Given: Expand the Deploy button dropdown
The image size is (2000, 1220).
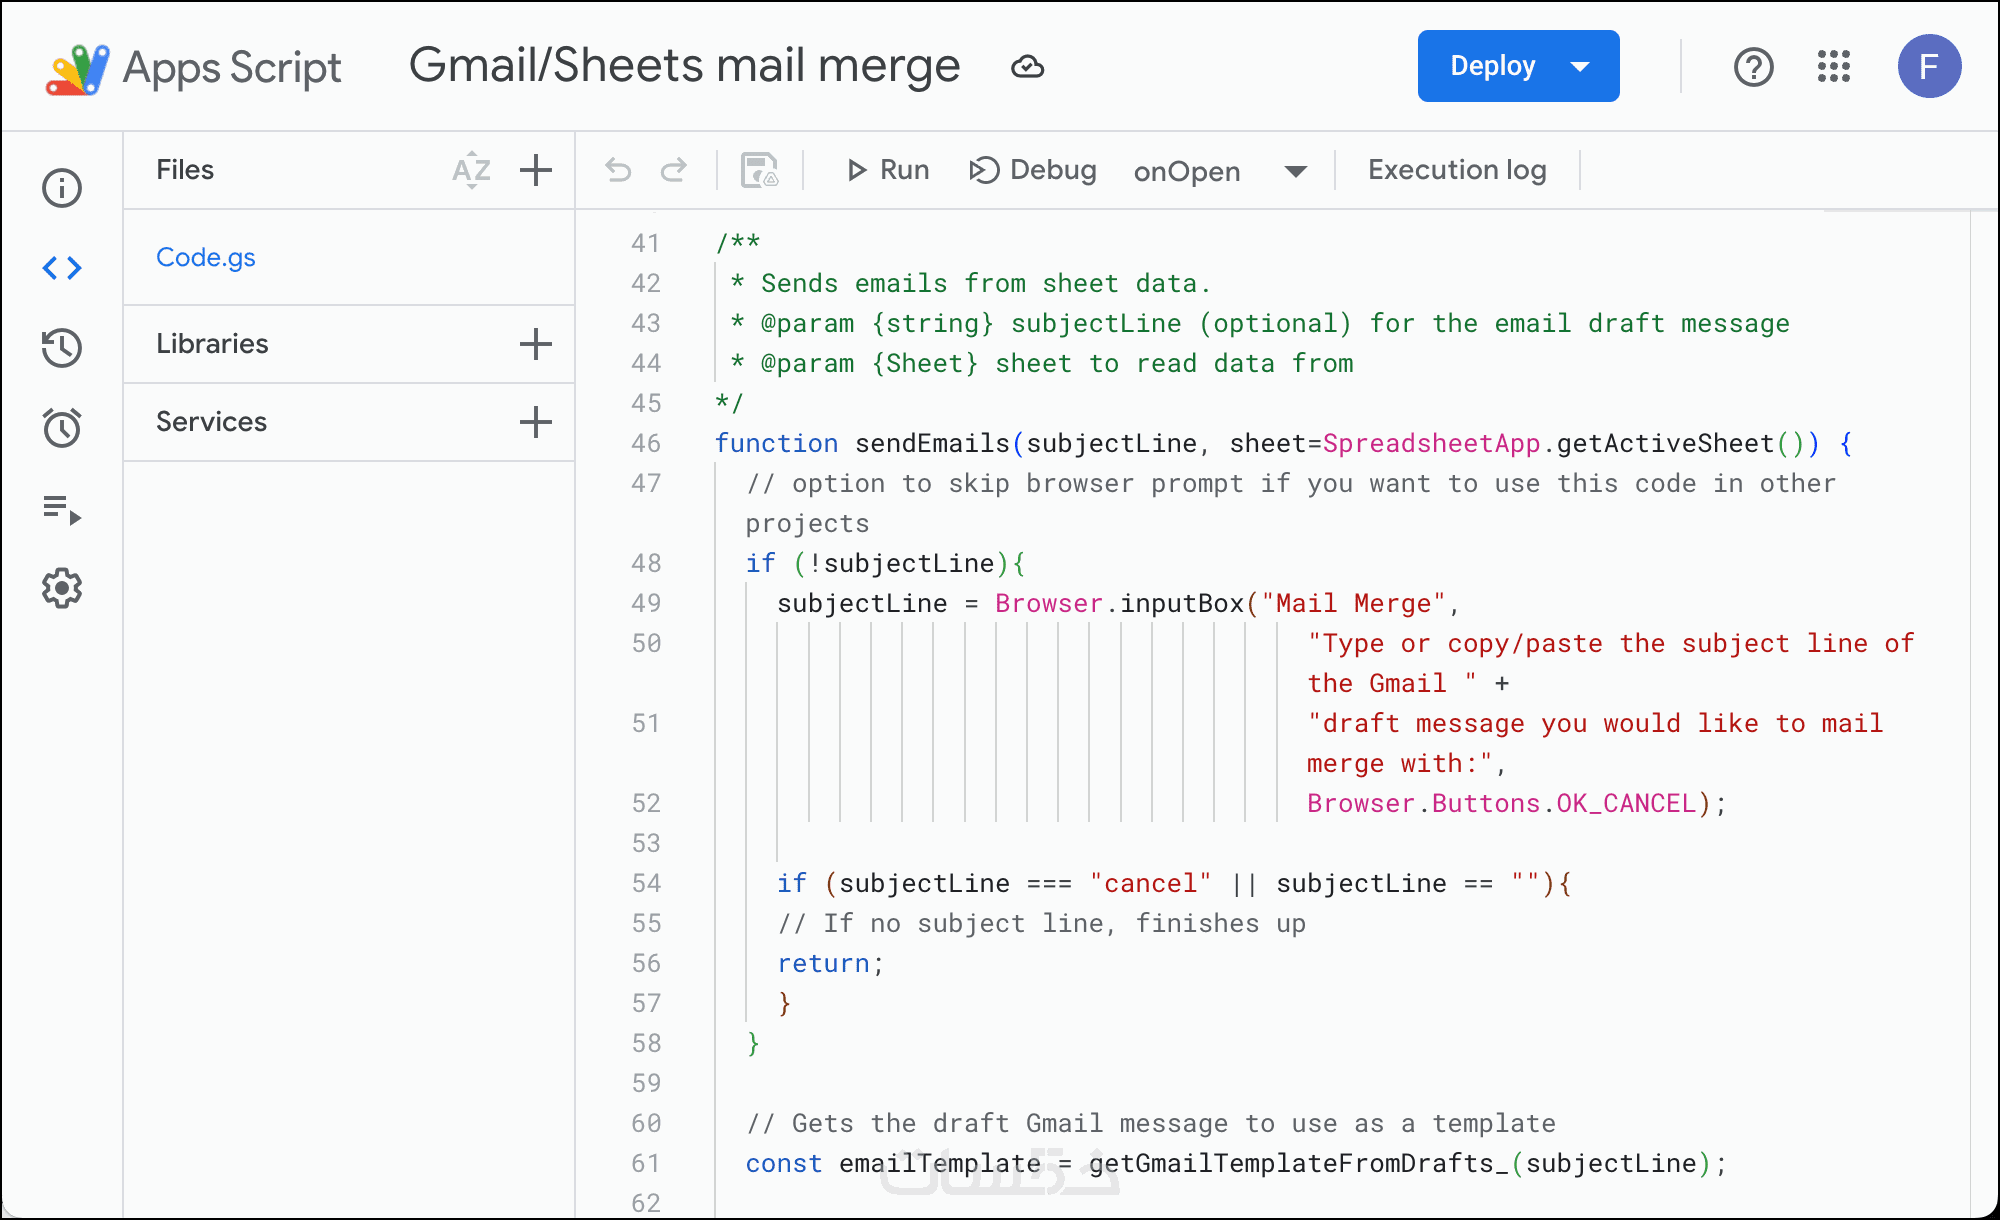Looking at the screenshot, I should pos(1580,67).
